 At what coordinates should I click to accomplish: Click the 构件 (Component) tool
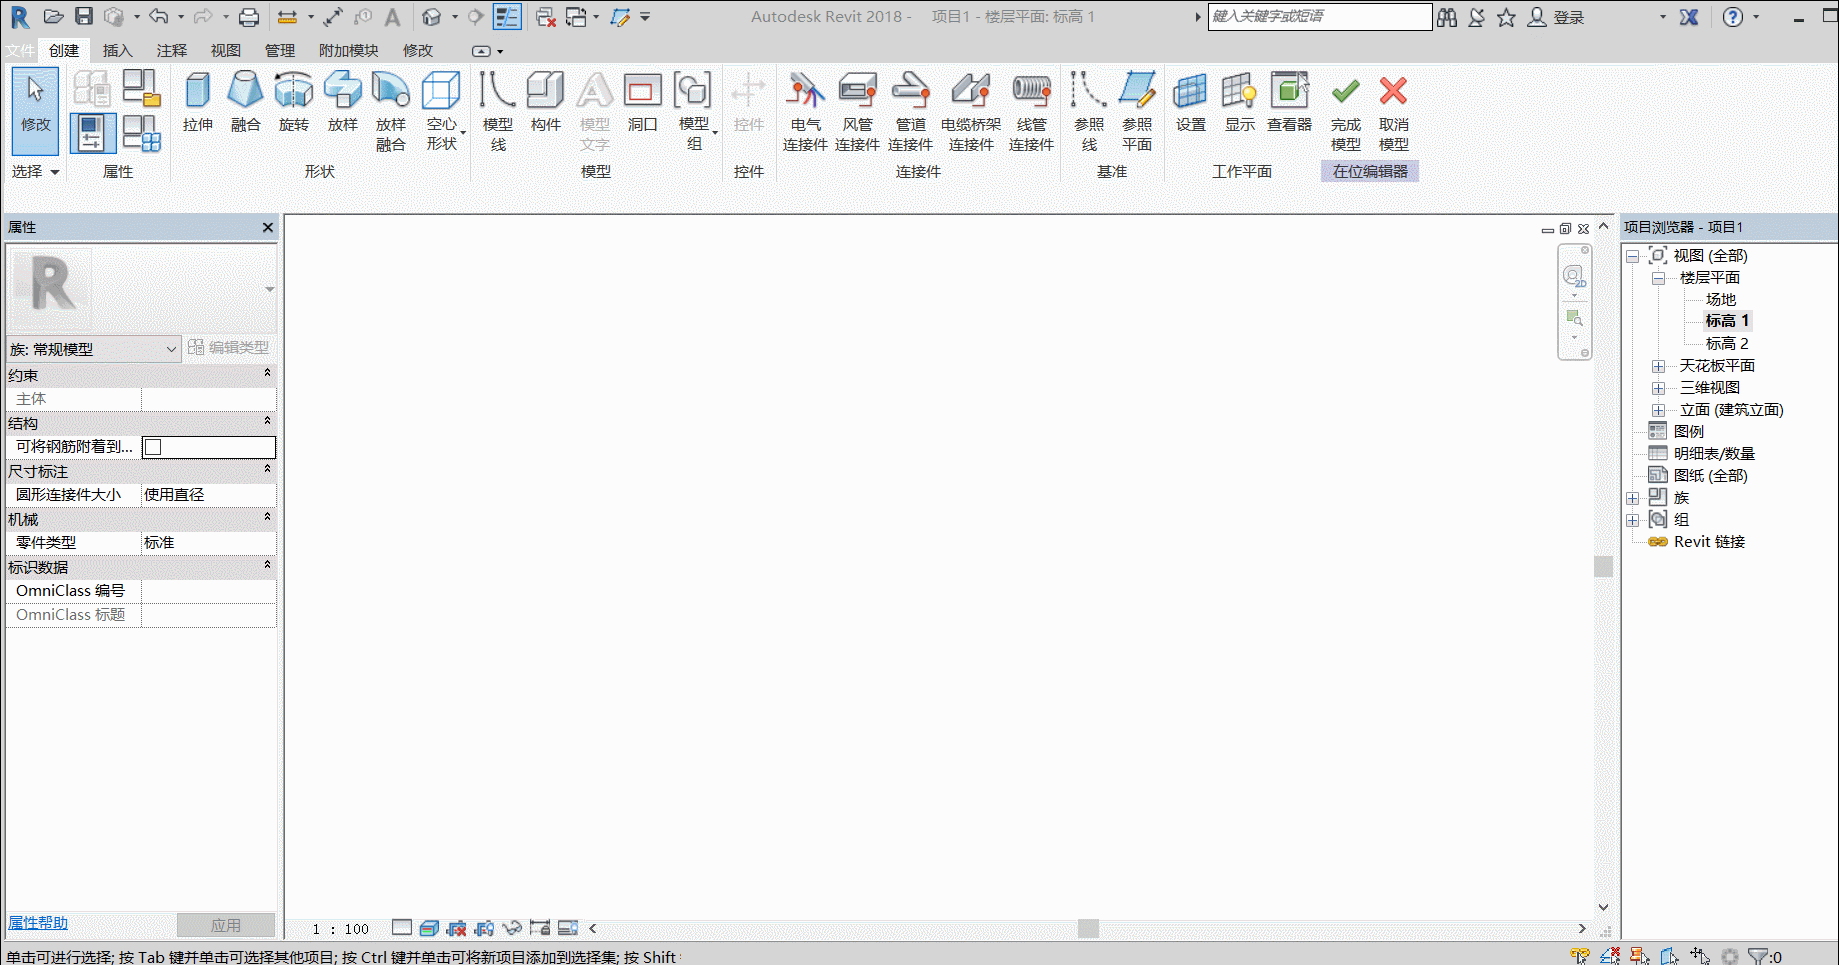coord(546,102)
